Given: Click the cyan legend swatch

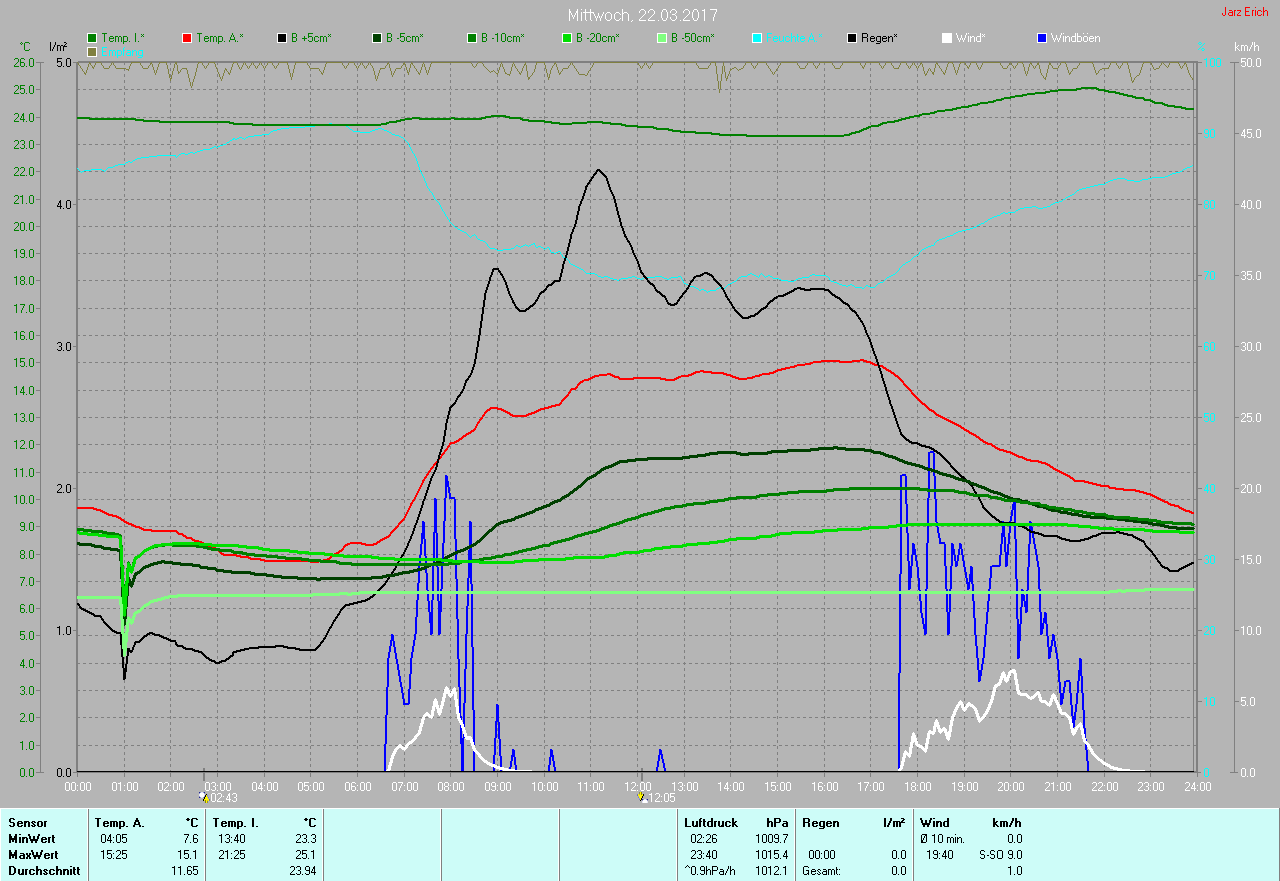Looking at the screenshot, I should (x=757, y=38).
